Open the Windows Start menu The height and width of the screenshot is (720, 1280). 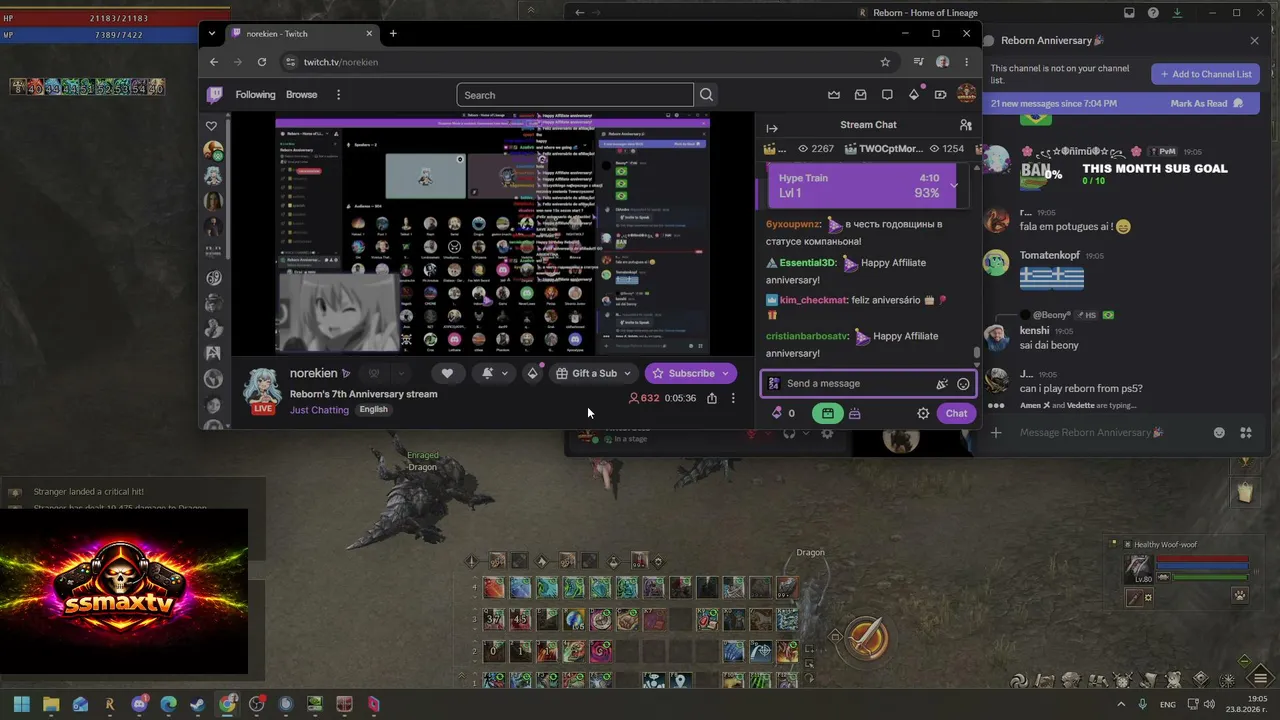coord(21,704)
